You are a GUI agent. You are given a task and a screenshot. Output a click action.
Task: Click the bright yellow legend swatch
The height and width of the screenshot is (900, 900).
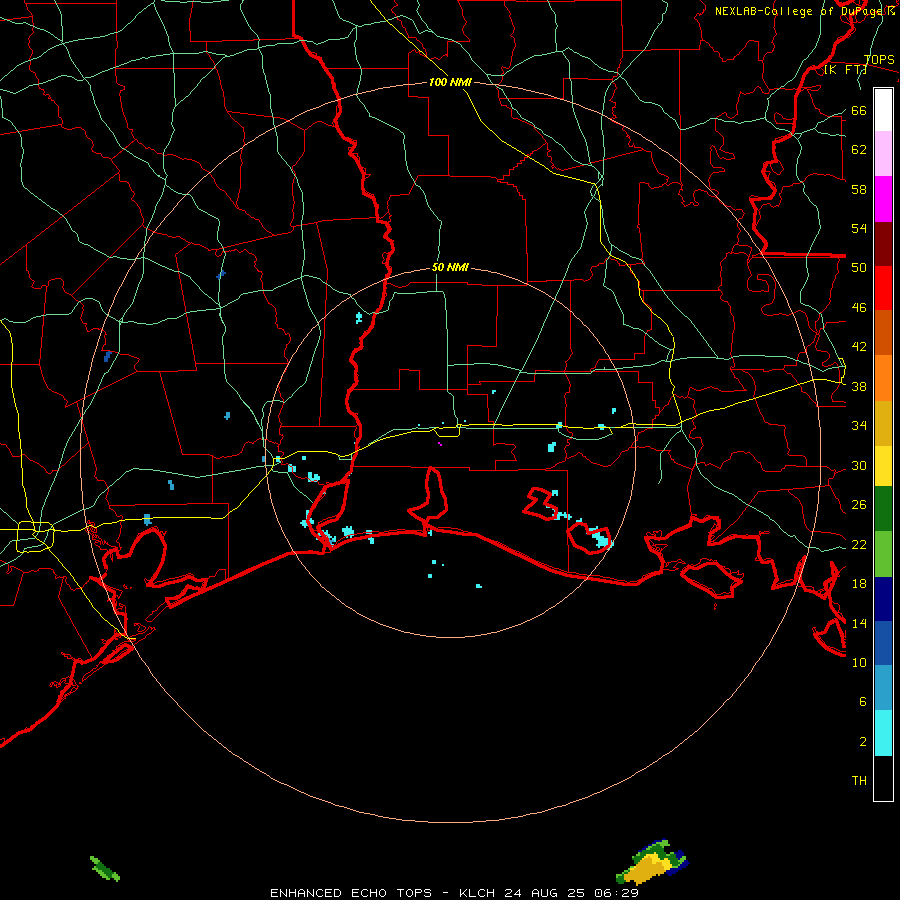click(883, 466)
